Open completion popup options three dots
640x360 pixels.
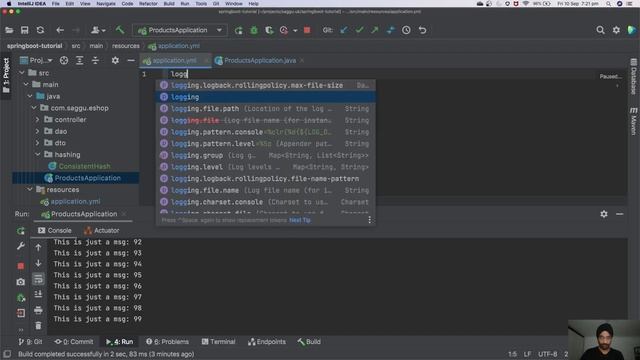click(369, 220)
